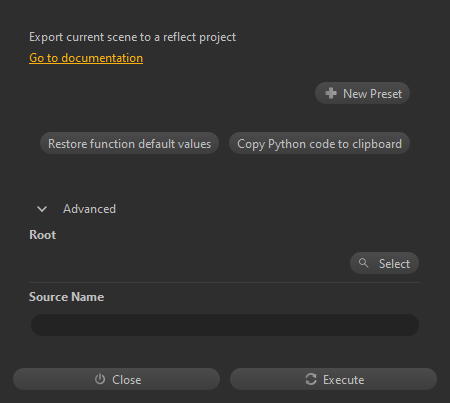Click the plus icon on New Preset
450x403 pixels.
[331, 93]
